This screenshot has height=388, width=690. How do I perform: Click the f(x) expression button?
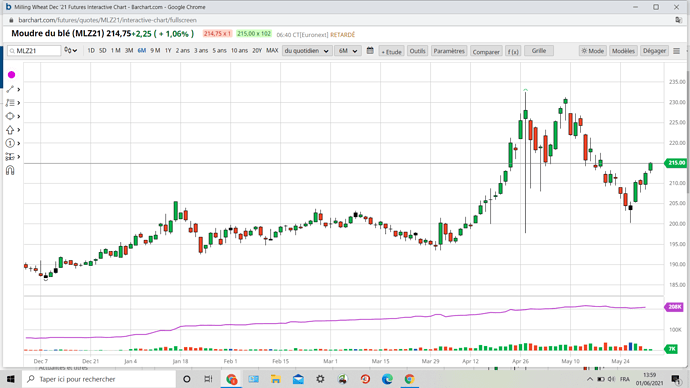513,51
